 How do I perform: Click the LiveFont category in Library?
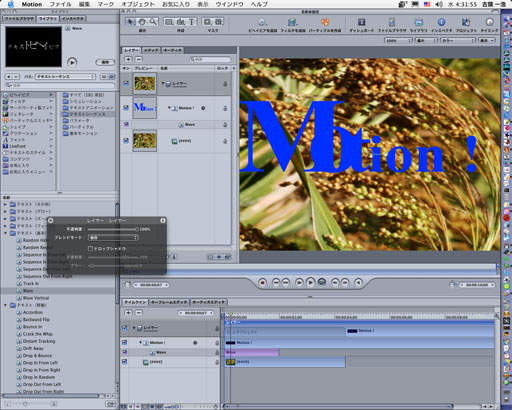(28, 146)
